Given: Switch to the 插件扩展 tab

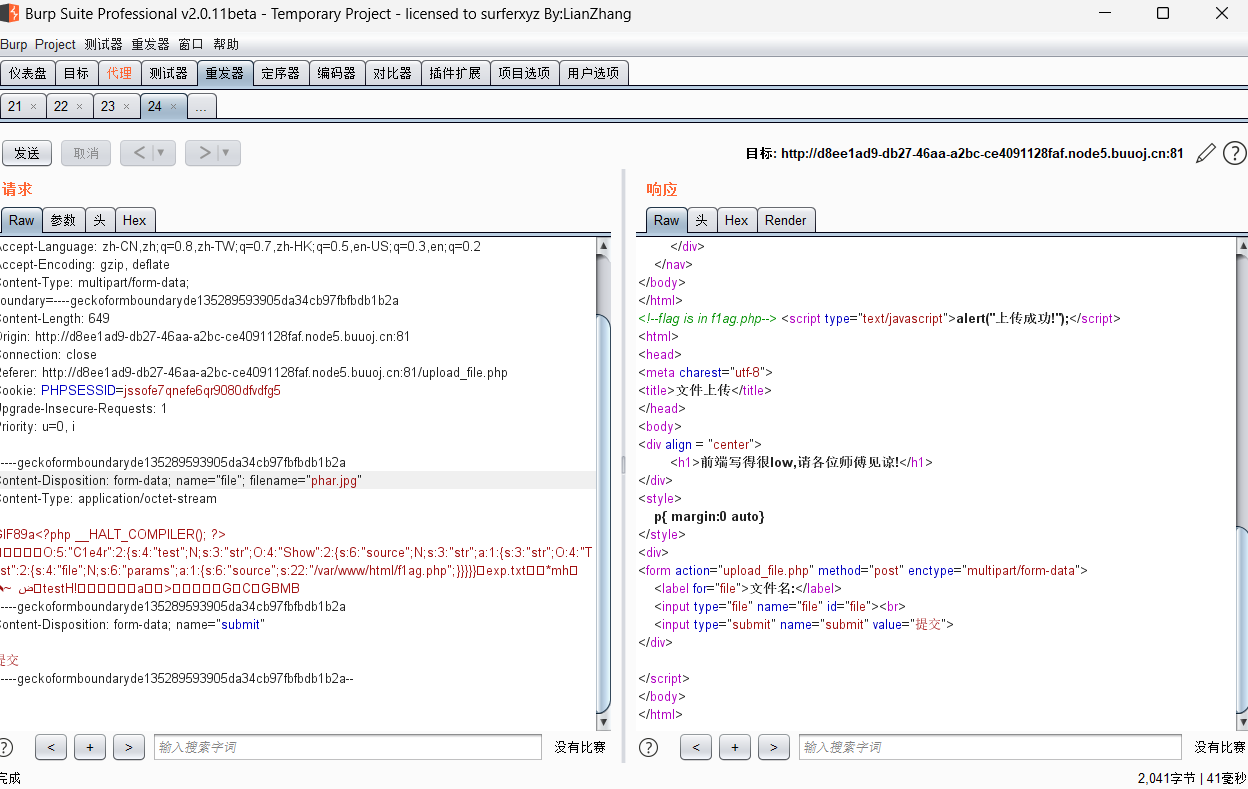Looking at the screenshot, I should click(x=455, y=73).
